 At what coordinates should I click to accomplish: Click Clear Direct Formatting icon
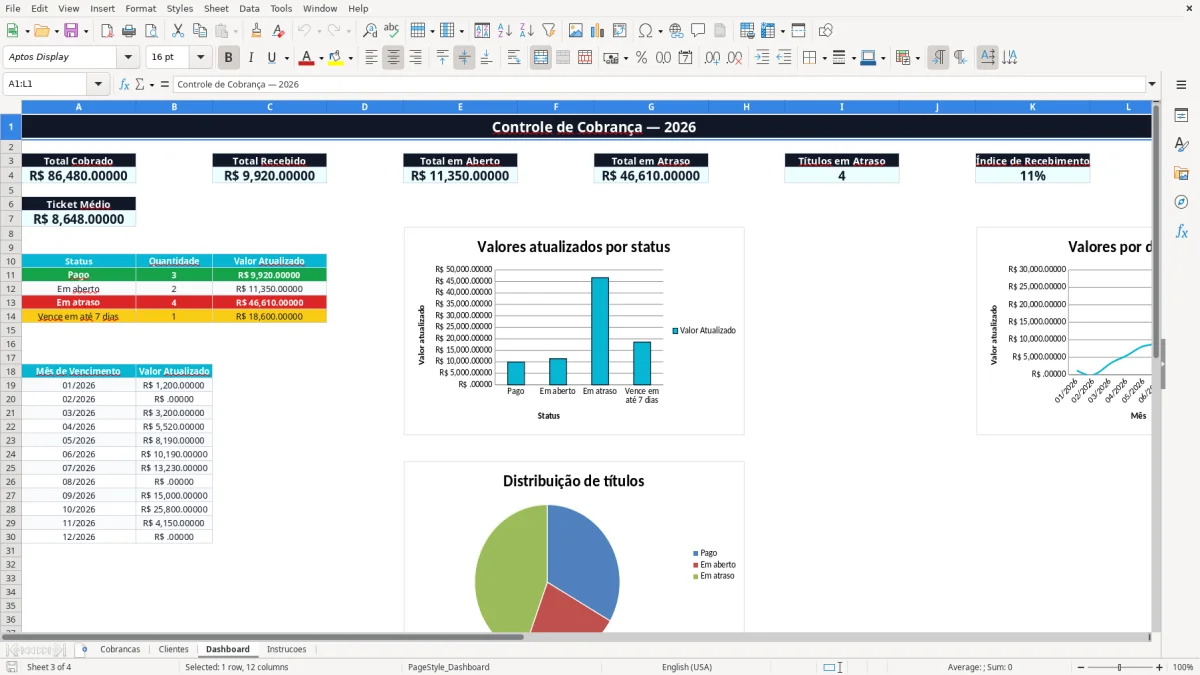point(278,31)
